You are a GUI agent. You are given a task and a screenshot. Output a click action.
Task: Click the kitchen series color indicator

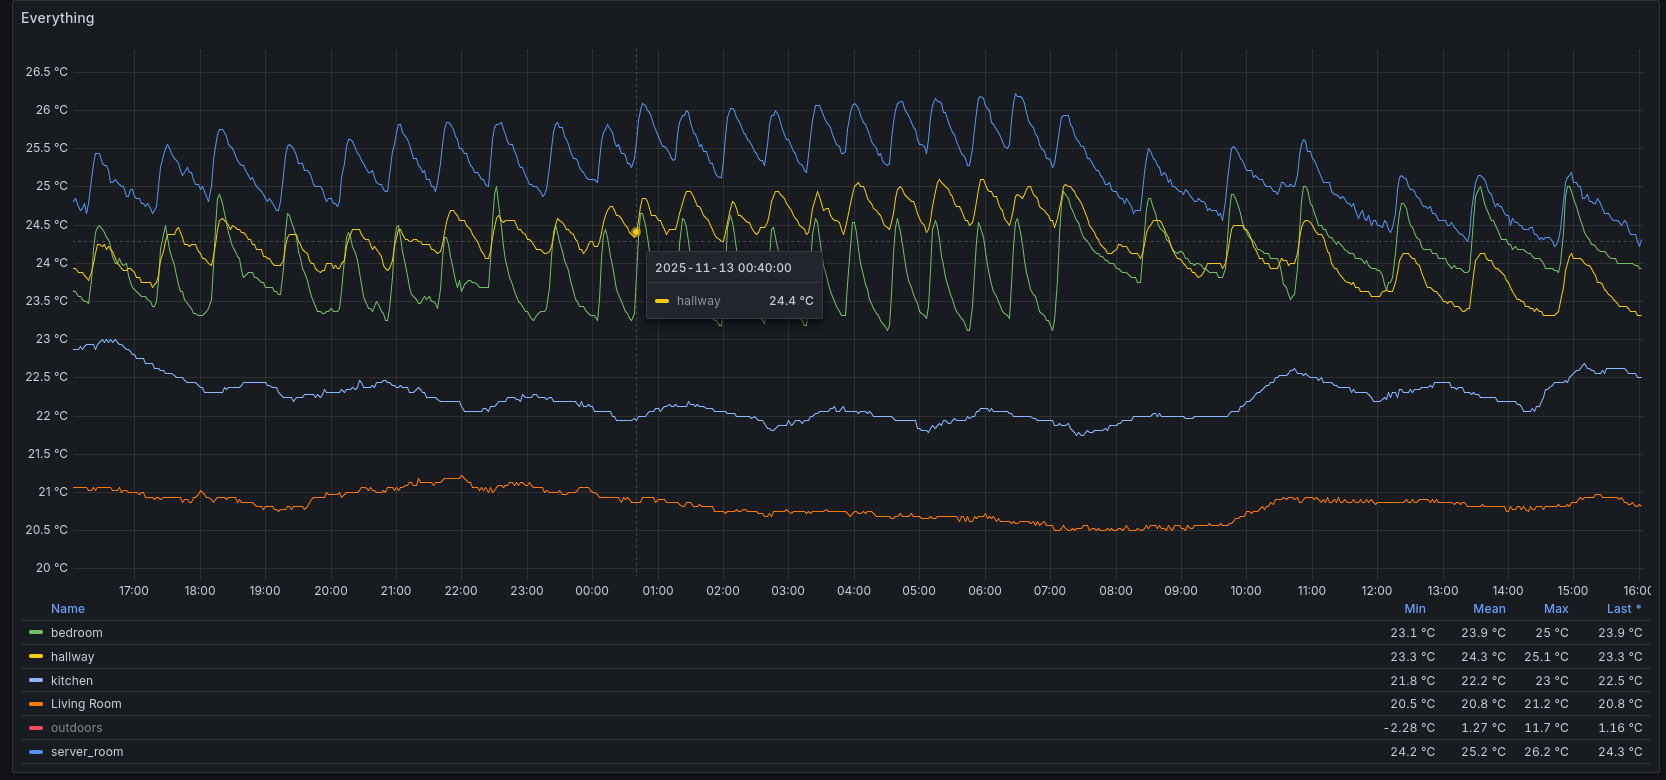36,681
